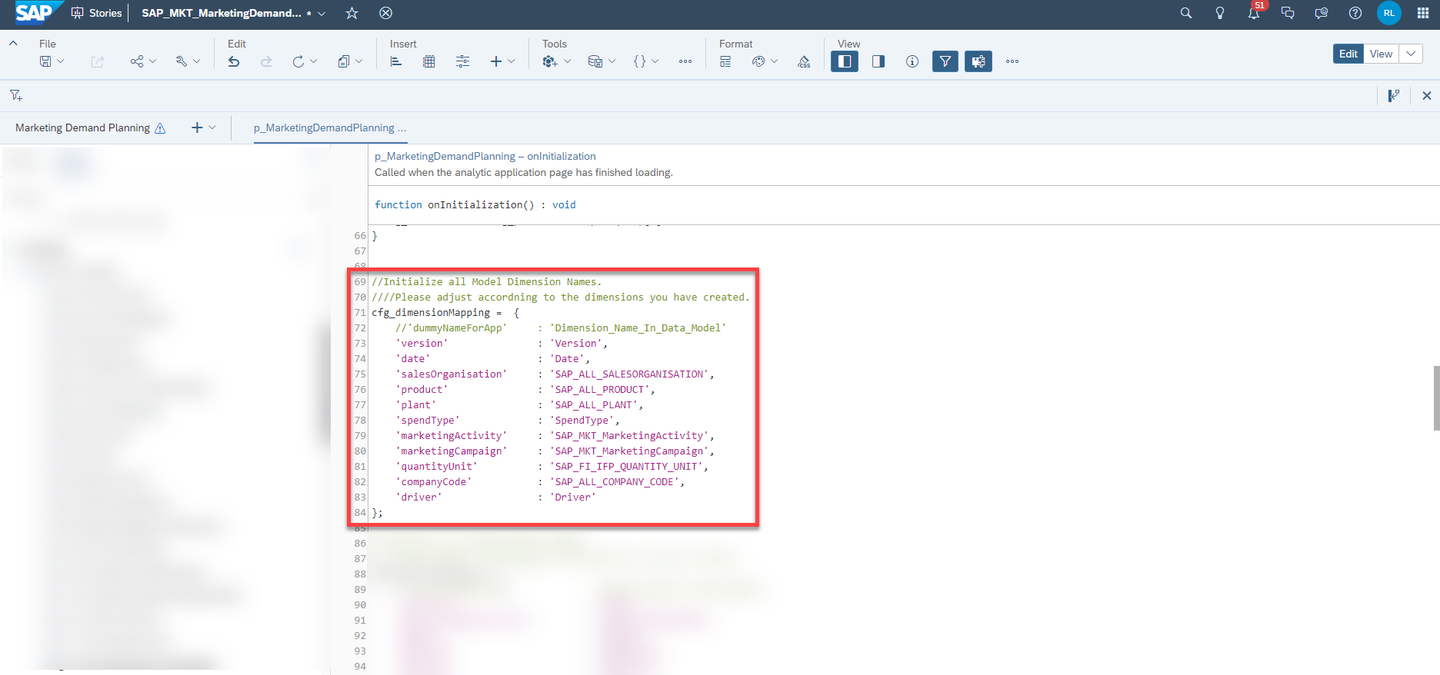Open search in the top bar
Screen dimensions: 1440x675
coord(1186,13)
